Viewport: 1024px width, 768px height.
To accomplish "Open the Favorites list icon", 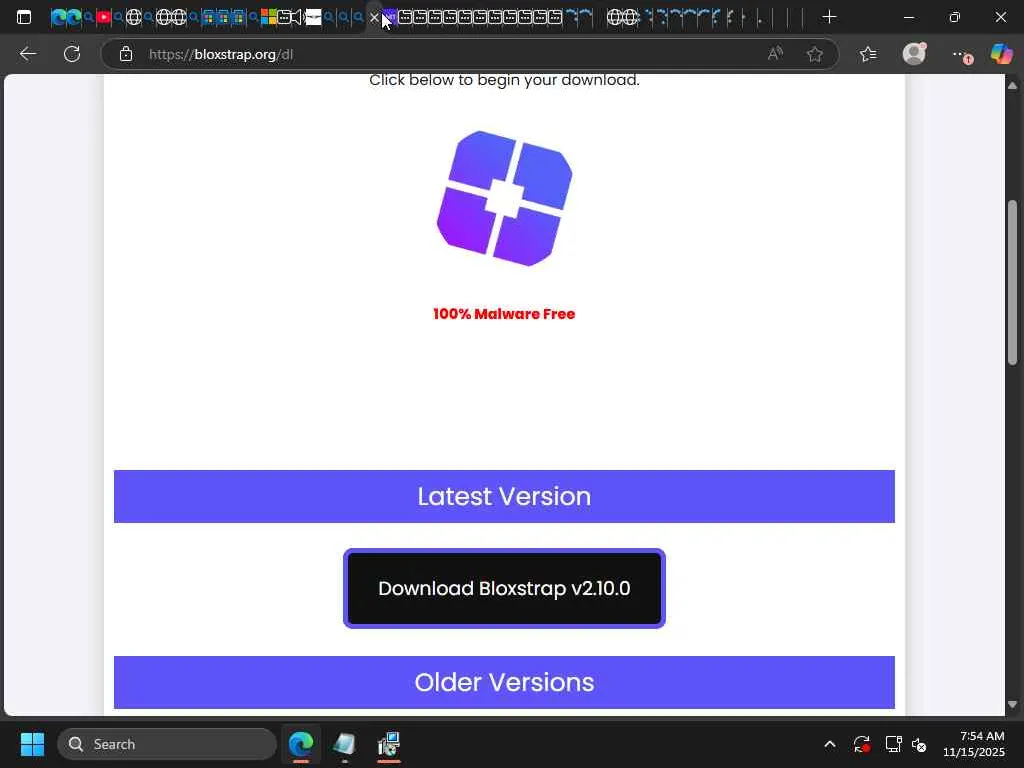I will (868, 54).
